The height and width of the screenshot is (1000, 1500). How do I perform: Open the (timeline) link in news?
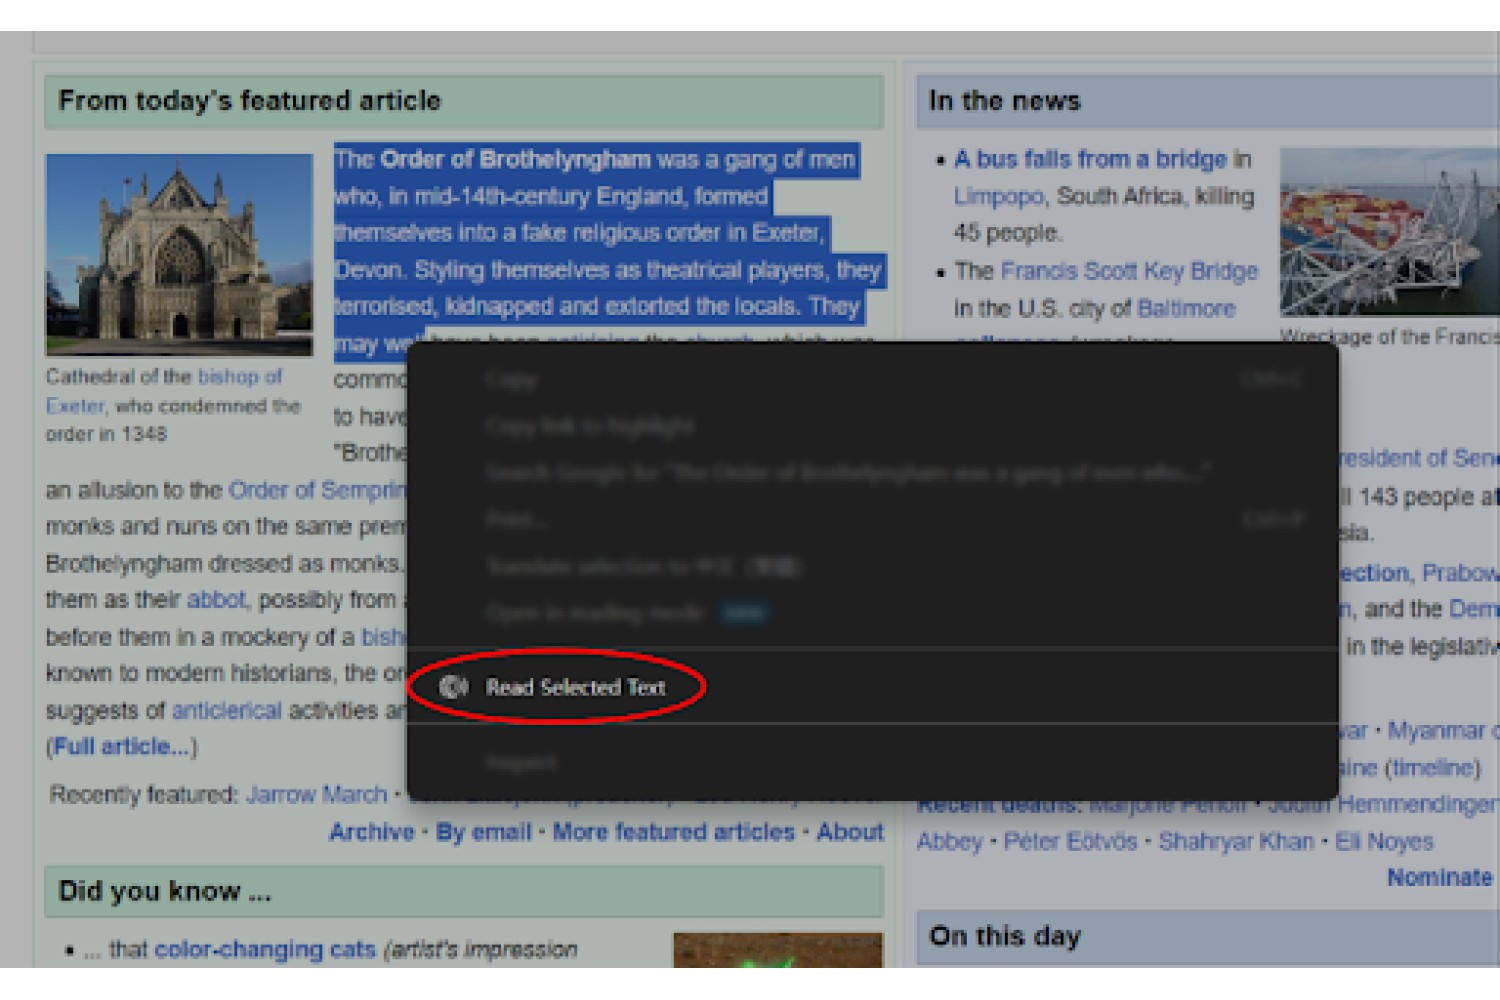(1432, 768)
